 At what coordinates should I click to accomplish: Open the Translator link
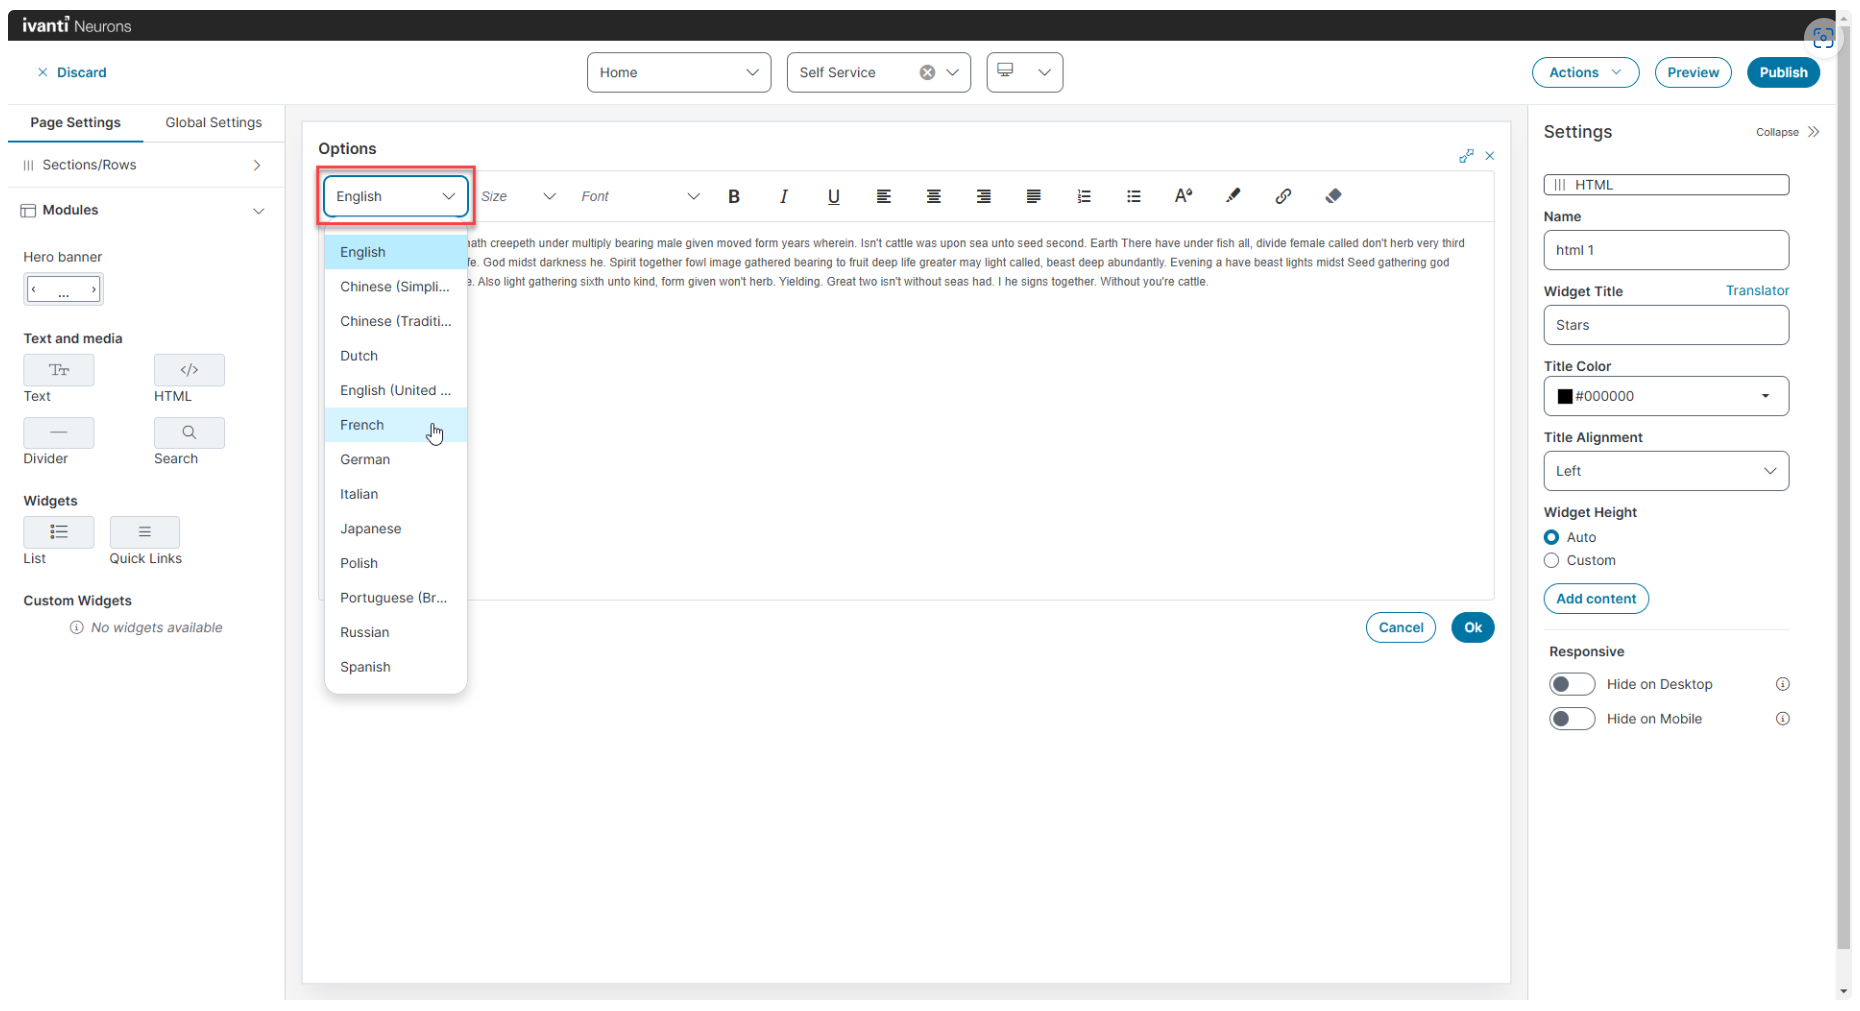click(1758, 291)
